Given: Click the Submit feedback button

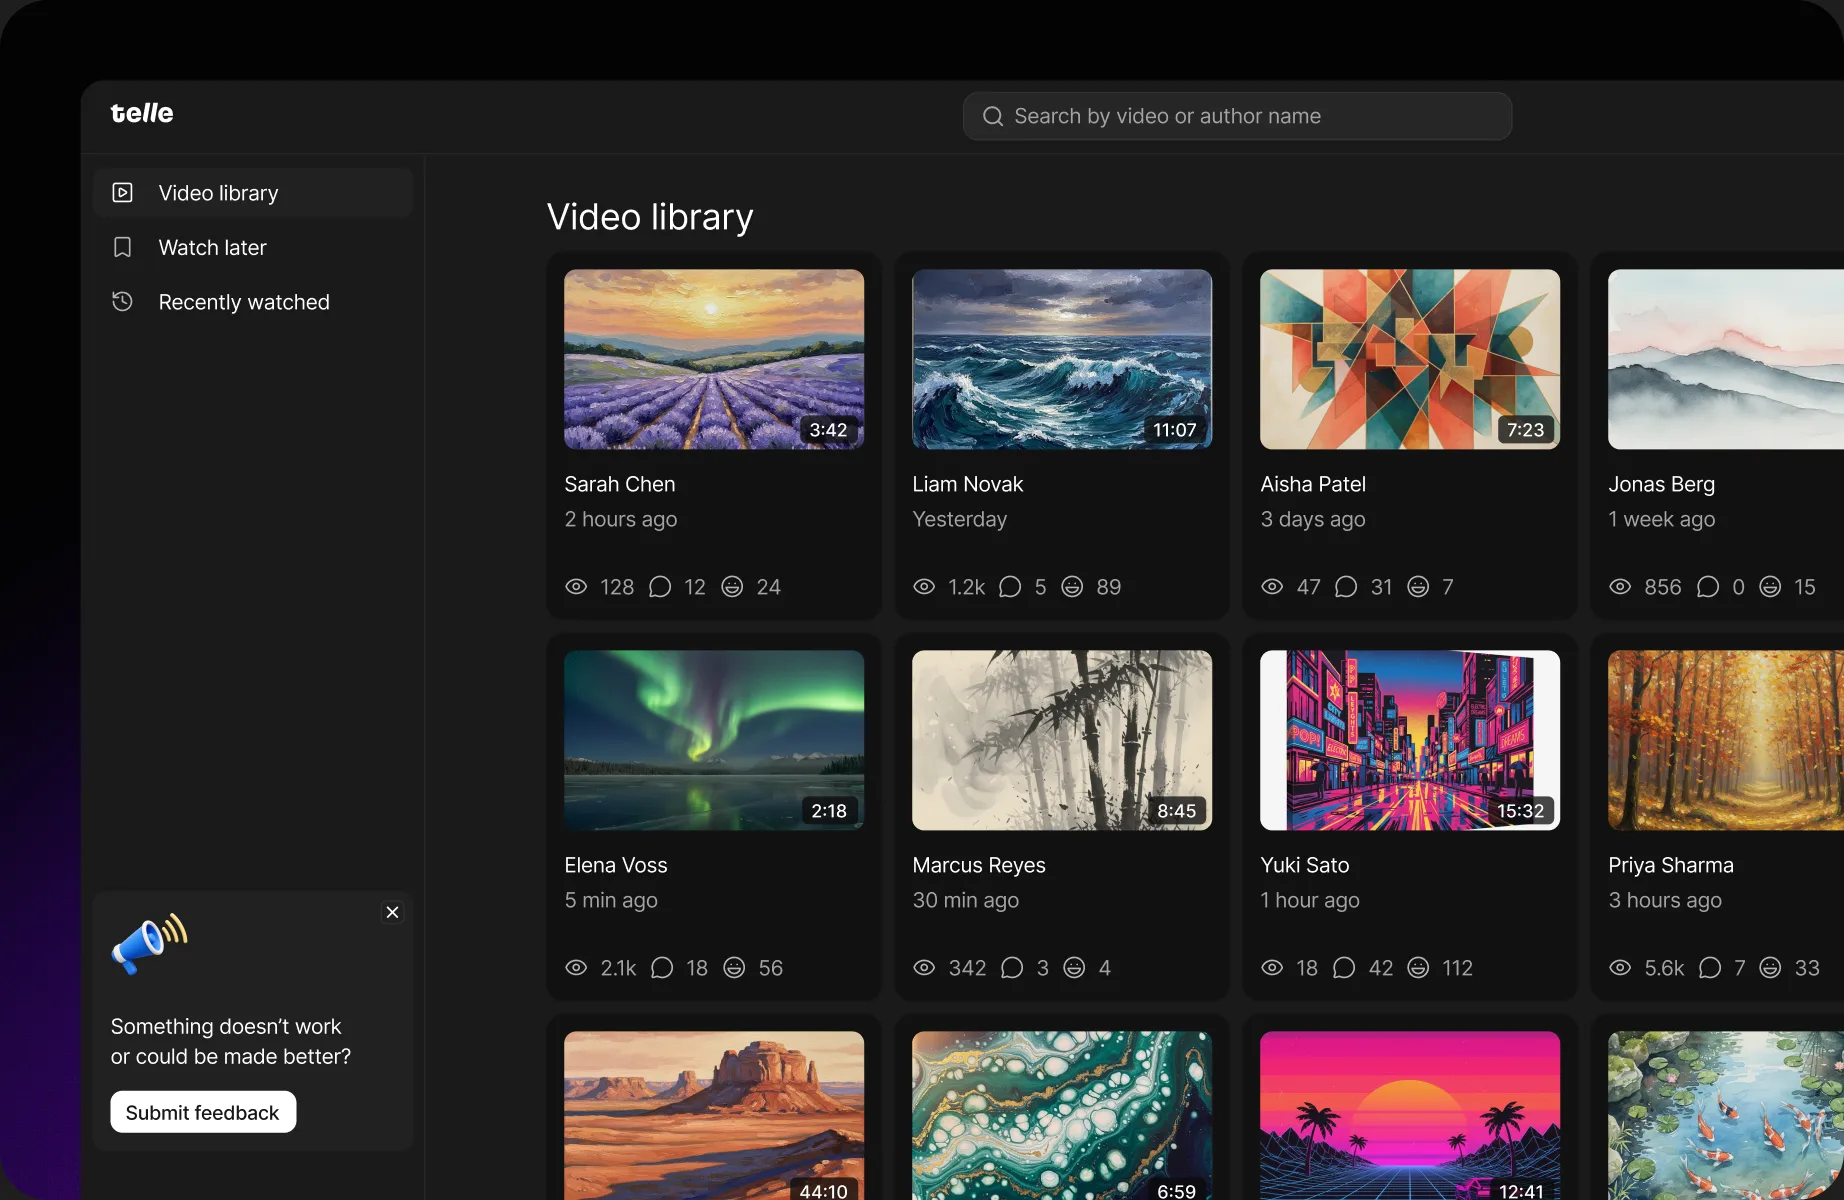Looking at the screenshot, I should [203, 1112].
